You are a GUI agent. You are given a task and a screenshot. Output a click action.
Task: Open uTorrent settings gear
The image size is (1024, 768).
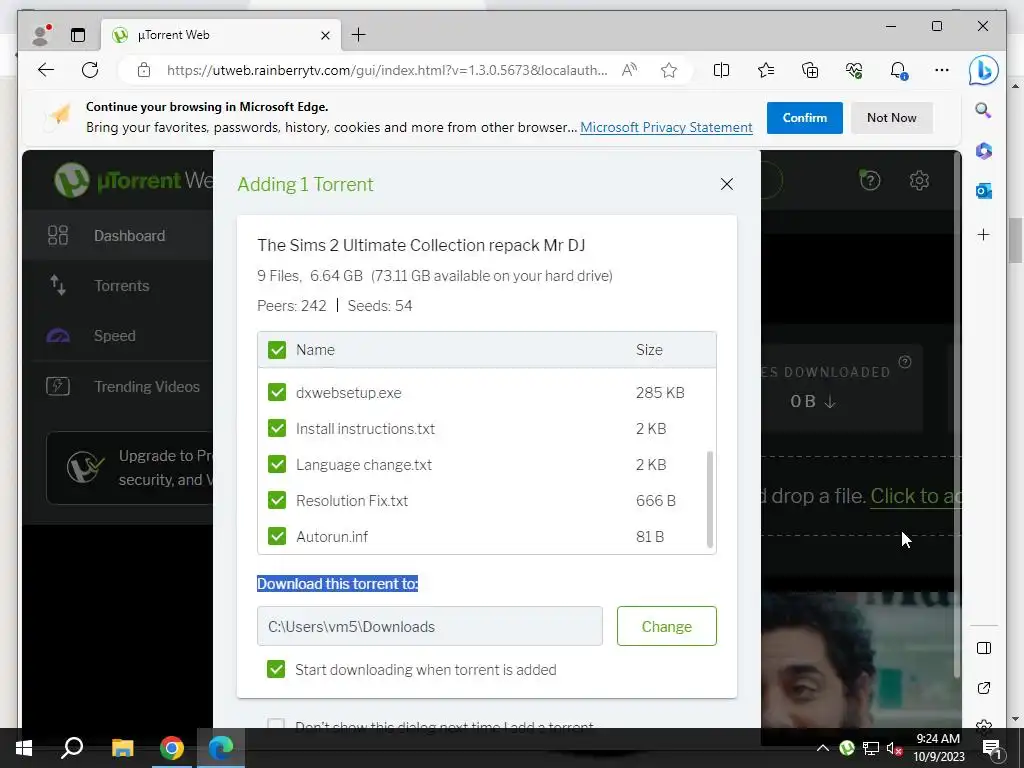click(x=919, y=180)
